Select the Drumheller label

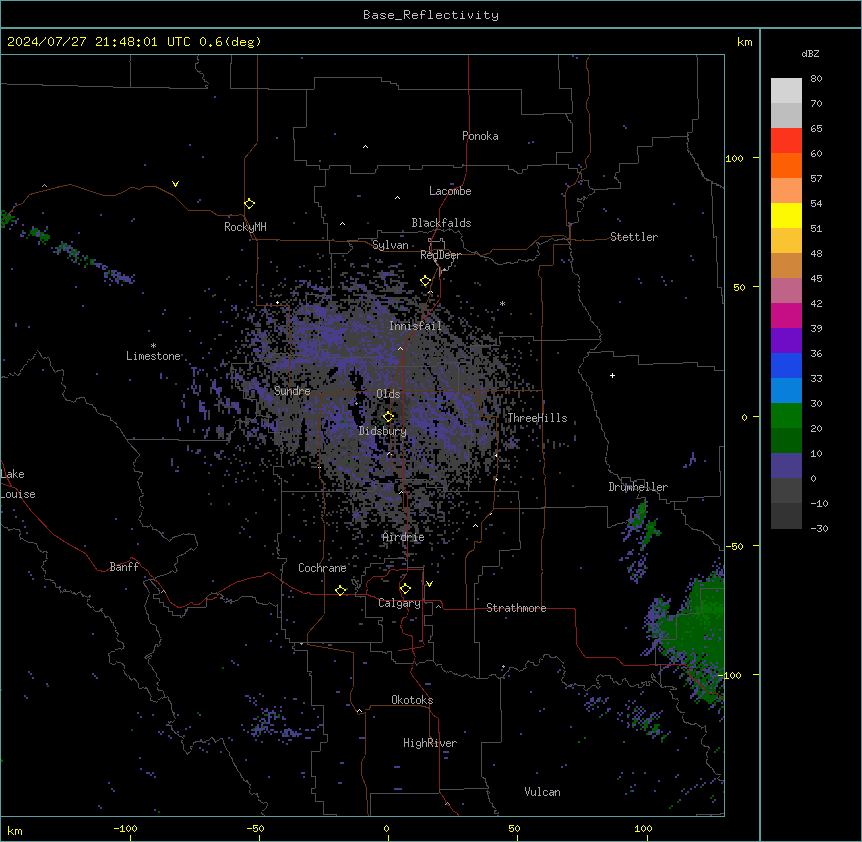(638, 487)
